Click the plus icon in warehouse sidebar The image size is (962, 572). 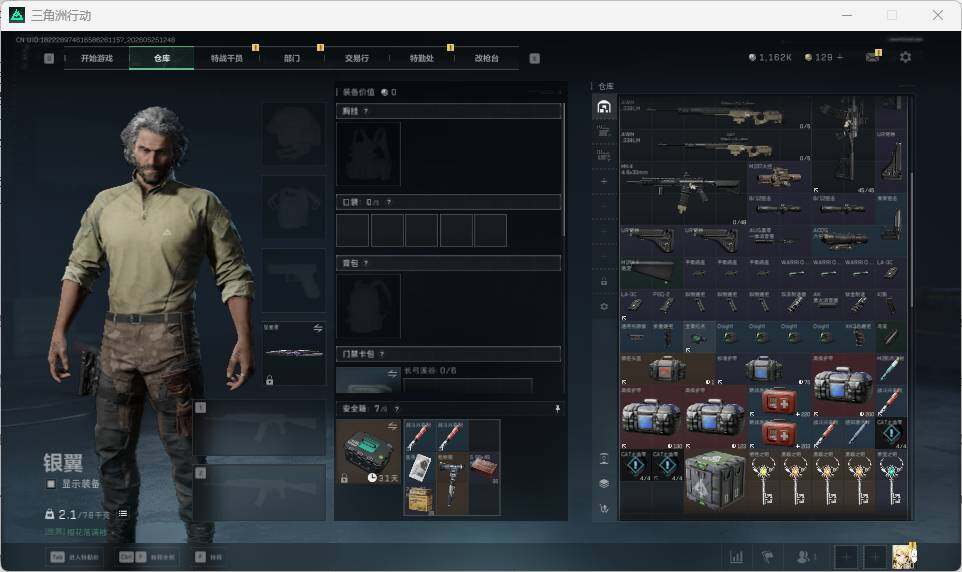pos(604,182)
